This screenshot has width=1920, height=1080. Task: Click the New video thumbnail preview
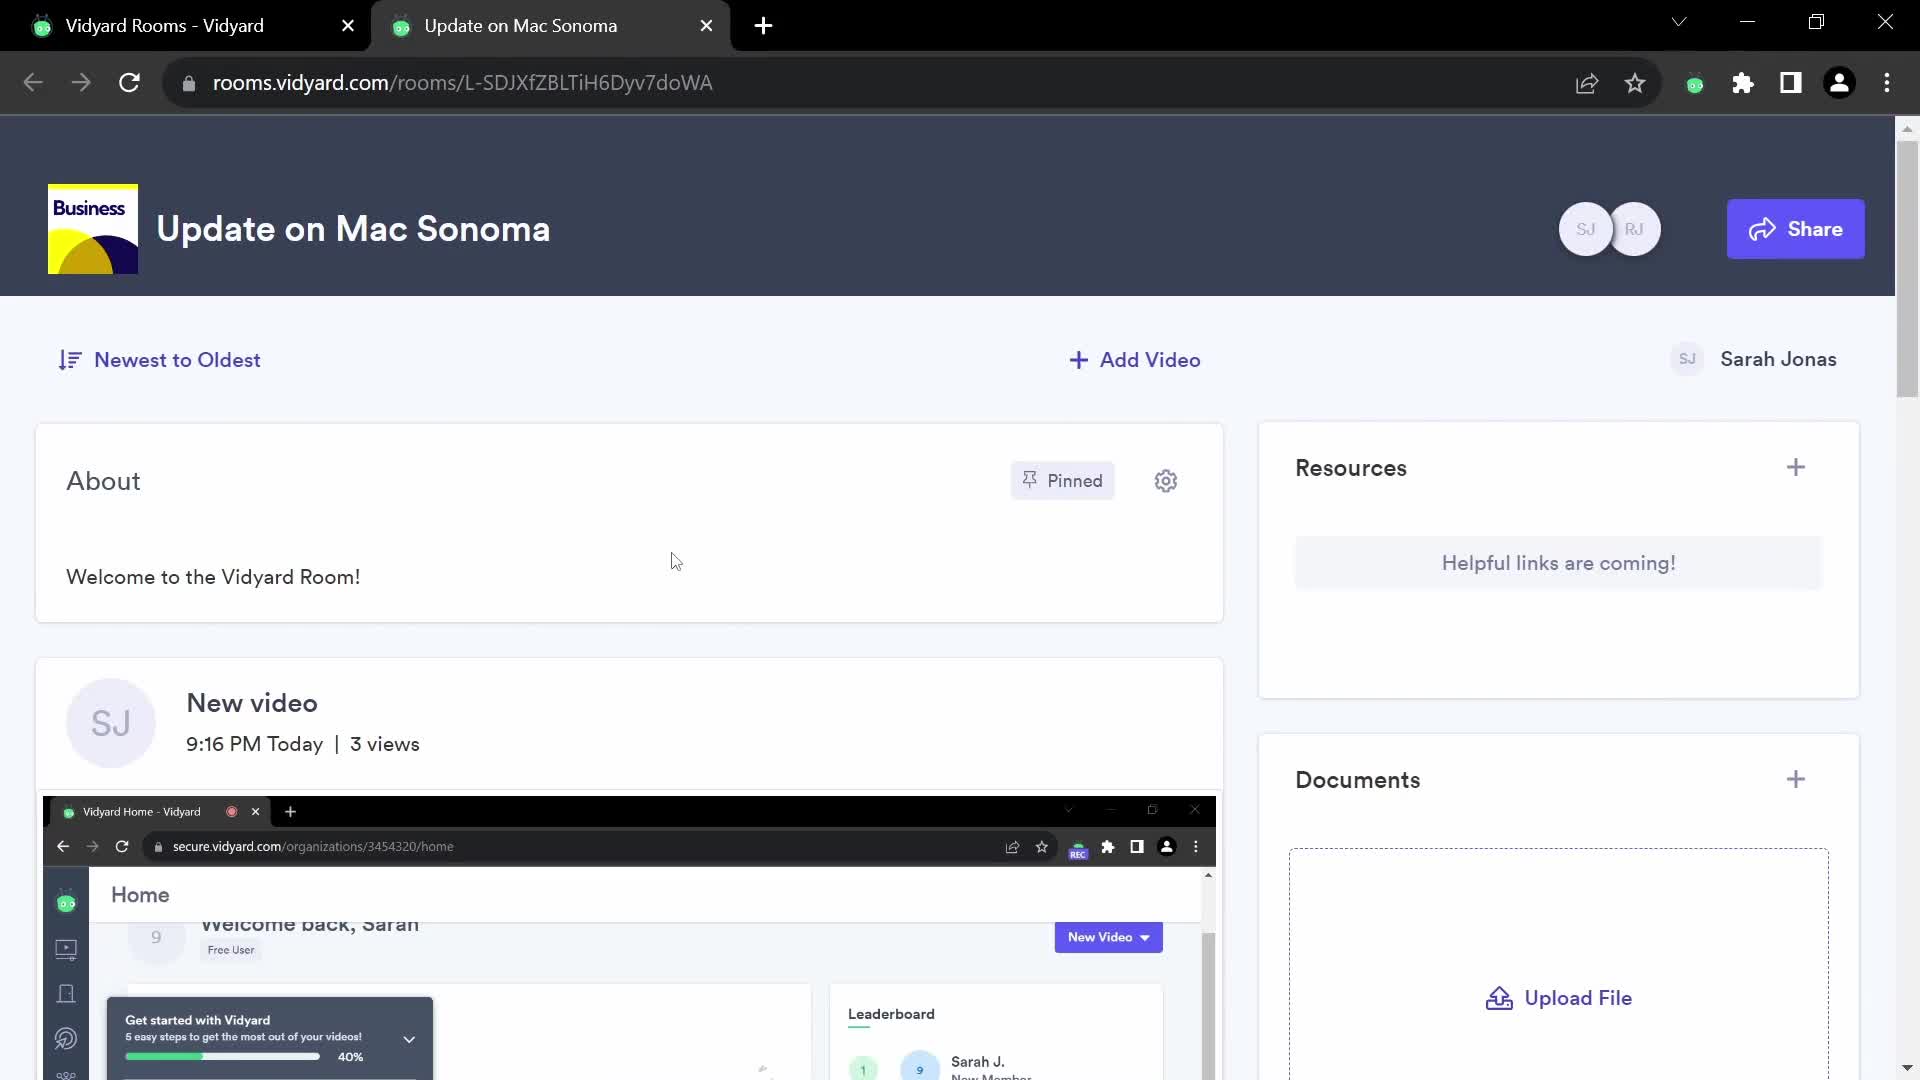[x=629, y=938]
